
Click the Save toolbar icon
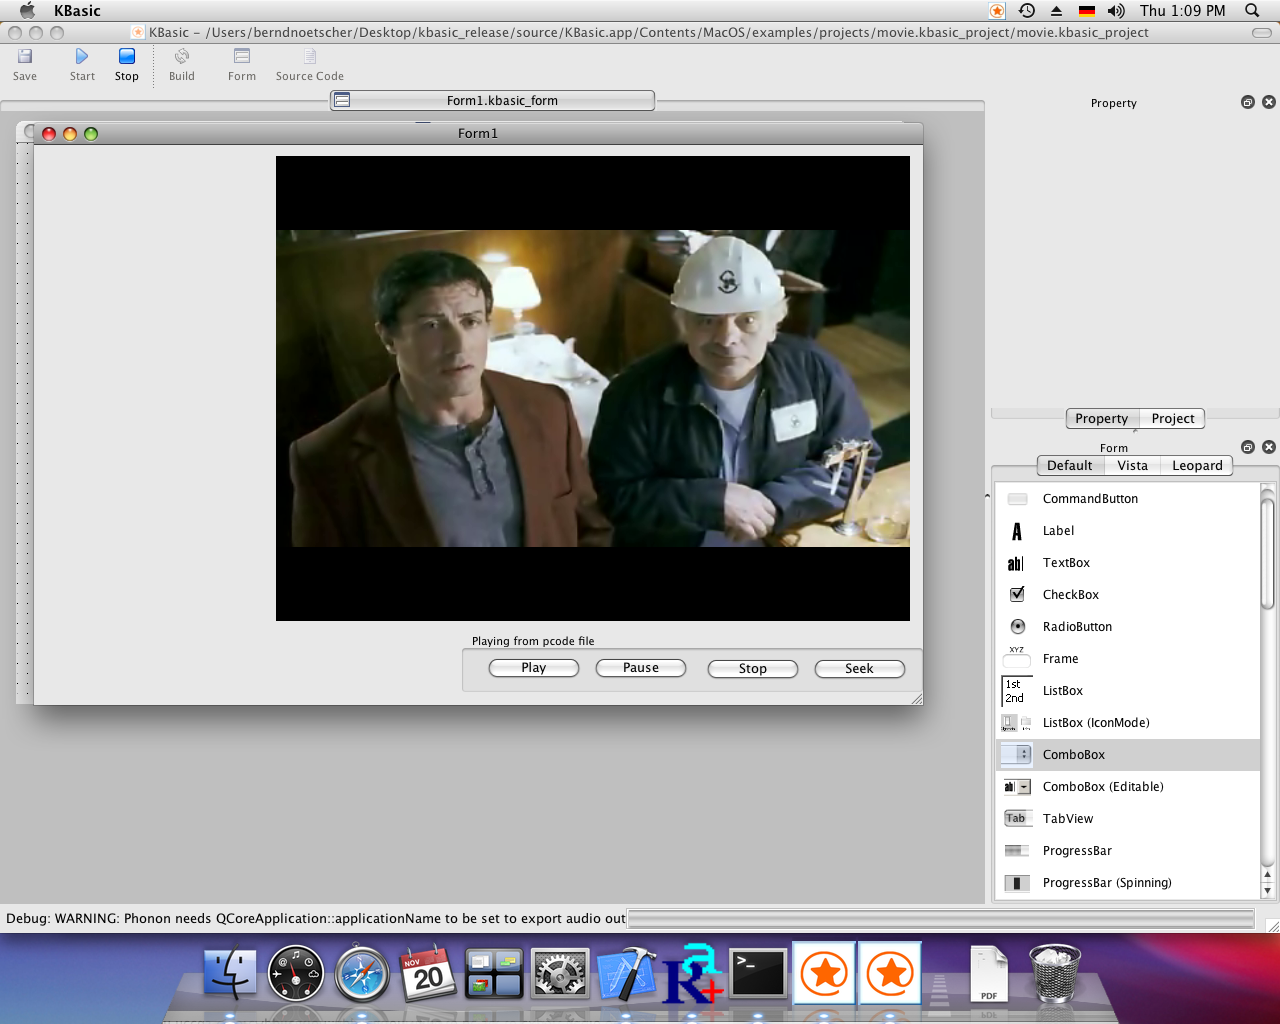25,57
